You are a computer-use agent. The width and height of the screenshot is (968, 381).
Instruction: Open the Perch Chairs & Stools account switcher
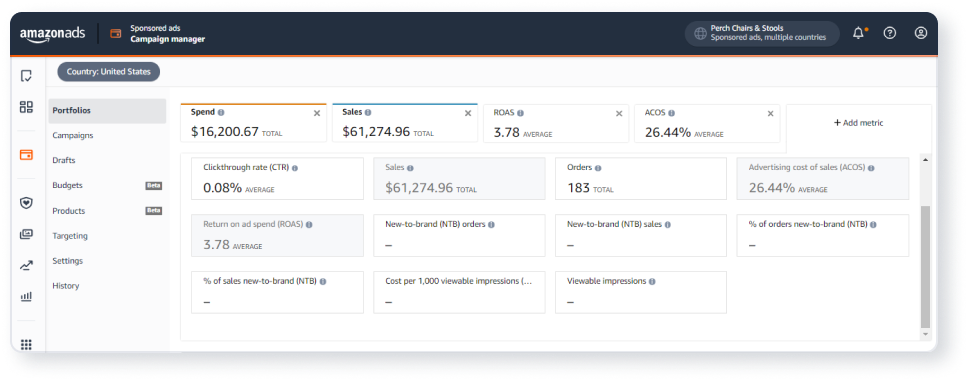762,33
